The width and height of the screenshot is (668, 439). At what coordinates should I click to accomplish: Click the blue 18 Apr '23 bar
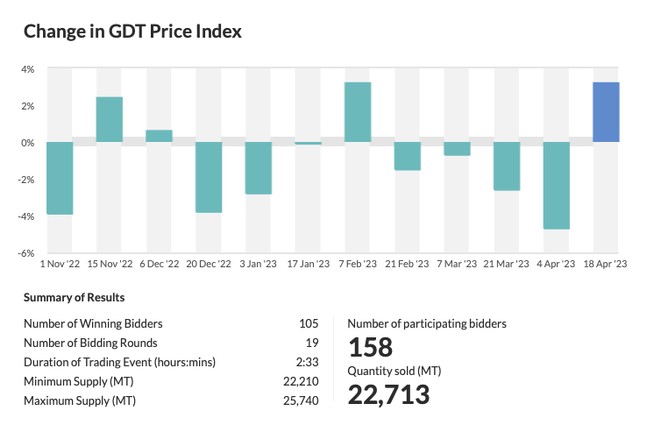[x=606, y=112]
